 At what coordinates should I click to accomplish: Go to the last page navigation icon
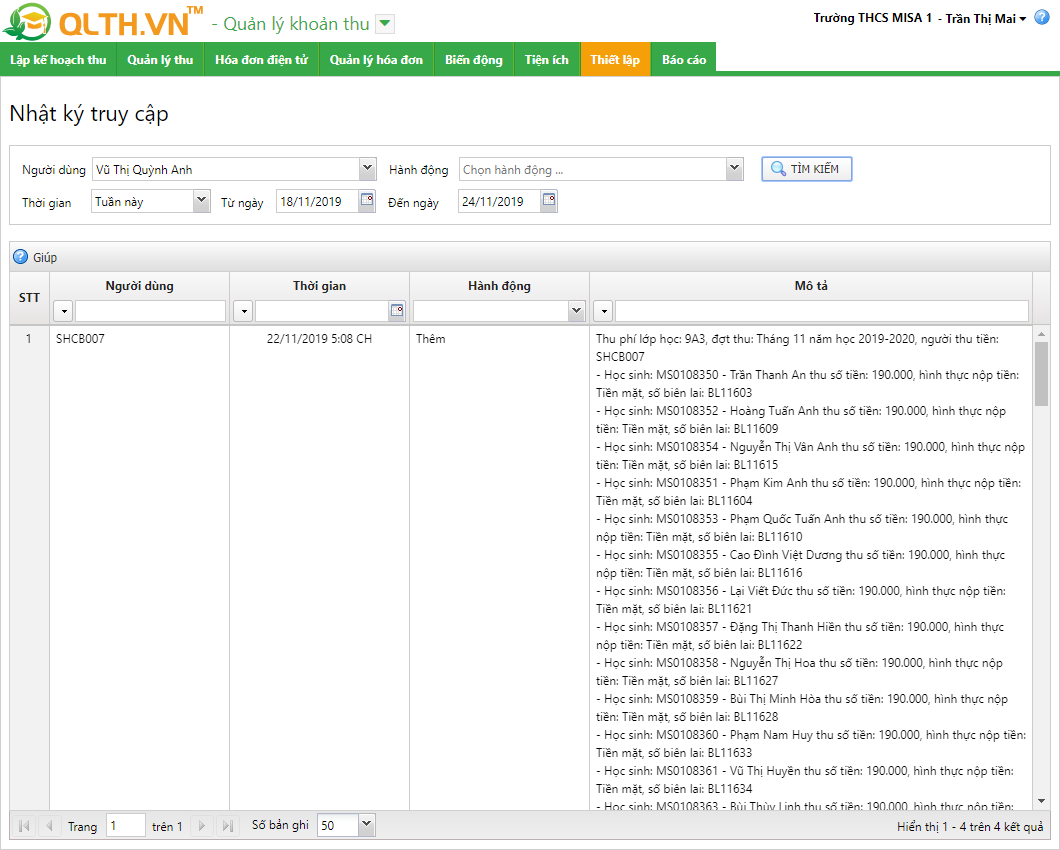(228, 826)
